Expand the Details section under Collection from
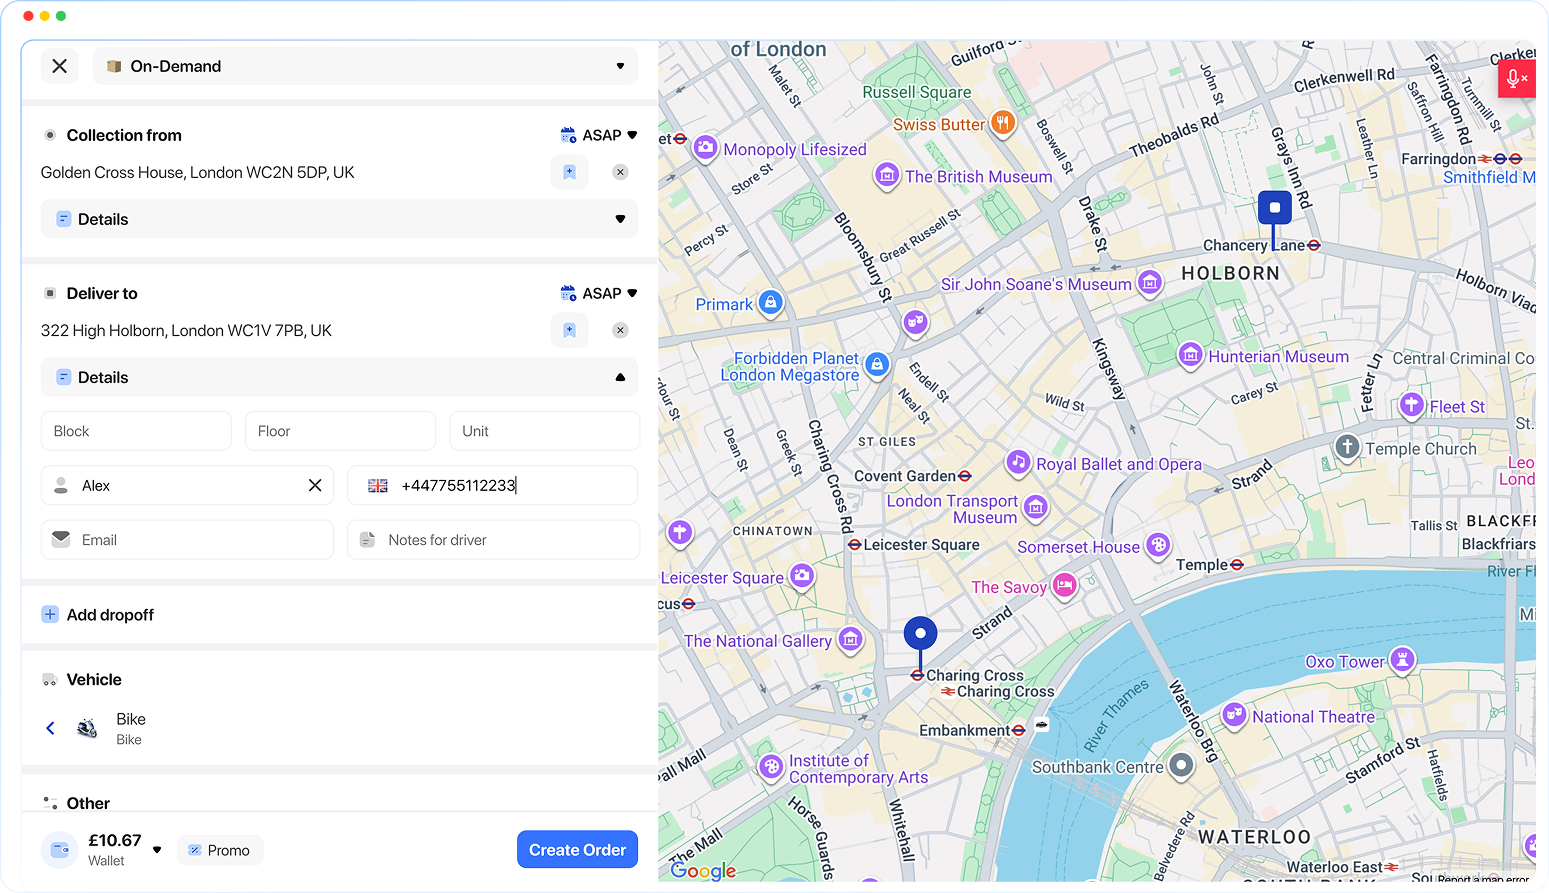This screenshot has width=1549, height=893. coord(620,219)
